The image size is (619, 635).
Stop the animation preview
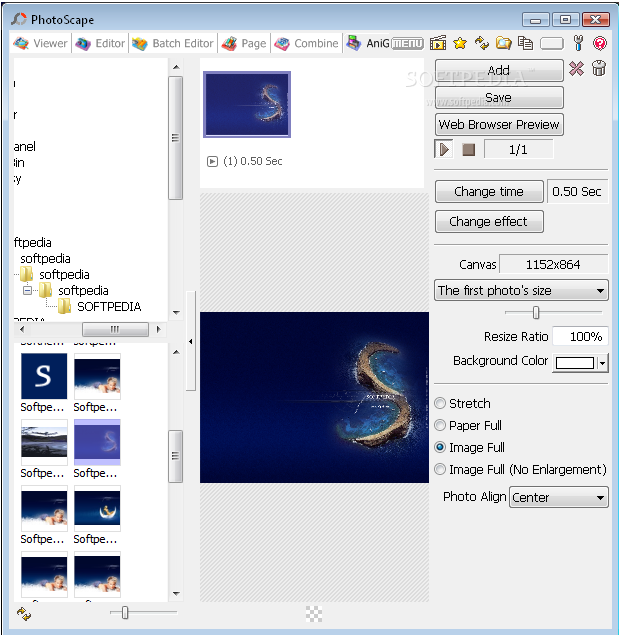click(x=469, y=149)
